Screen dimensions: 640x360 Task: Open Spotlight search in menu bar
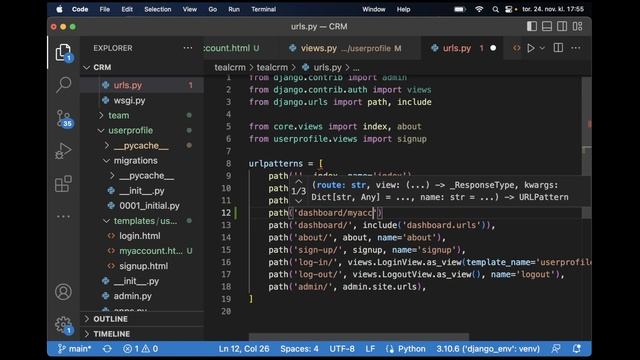click(x=495, y=9)
